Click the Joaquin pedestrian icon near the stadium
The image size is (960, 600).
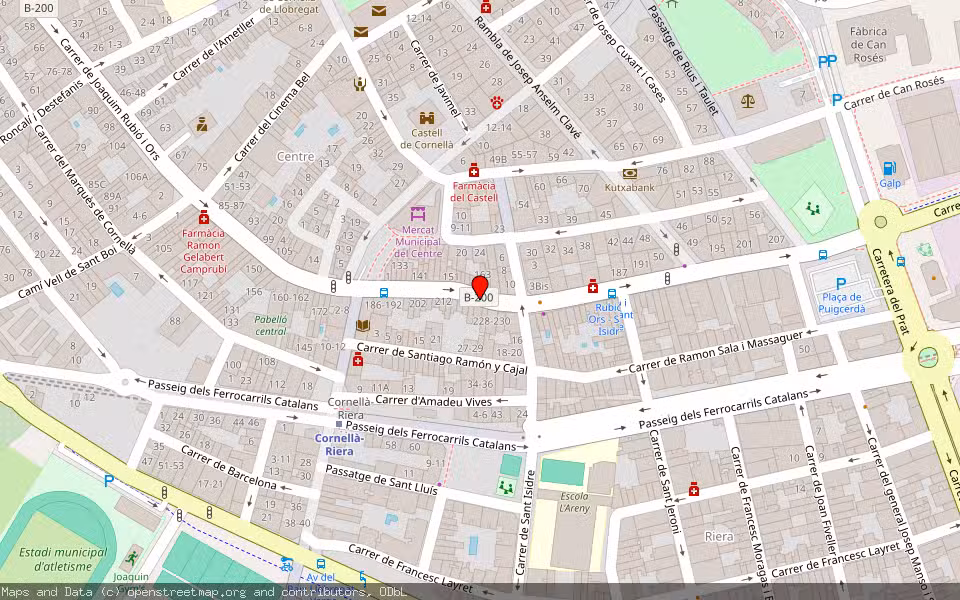coord(133,557)
